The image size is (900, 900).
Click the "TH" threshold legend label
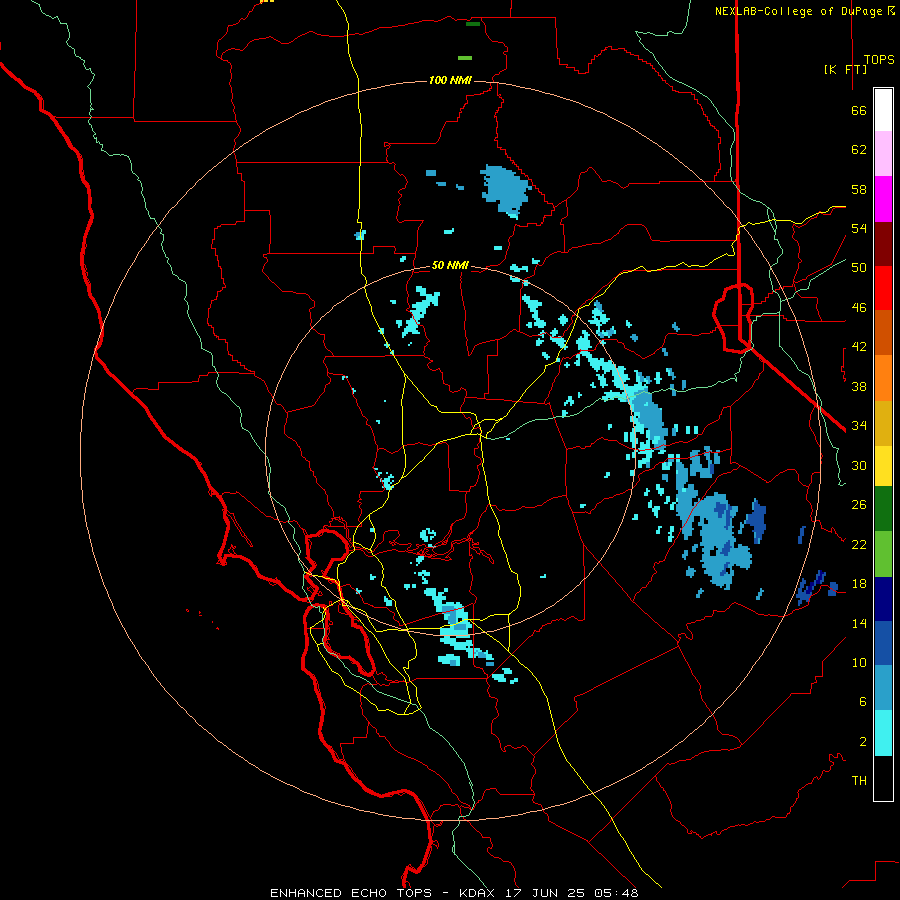click(859, 781)
